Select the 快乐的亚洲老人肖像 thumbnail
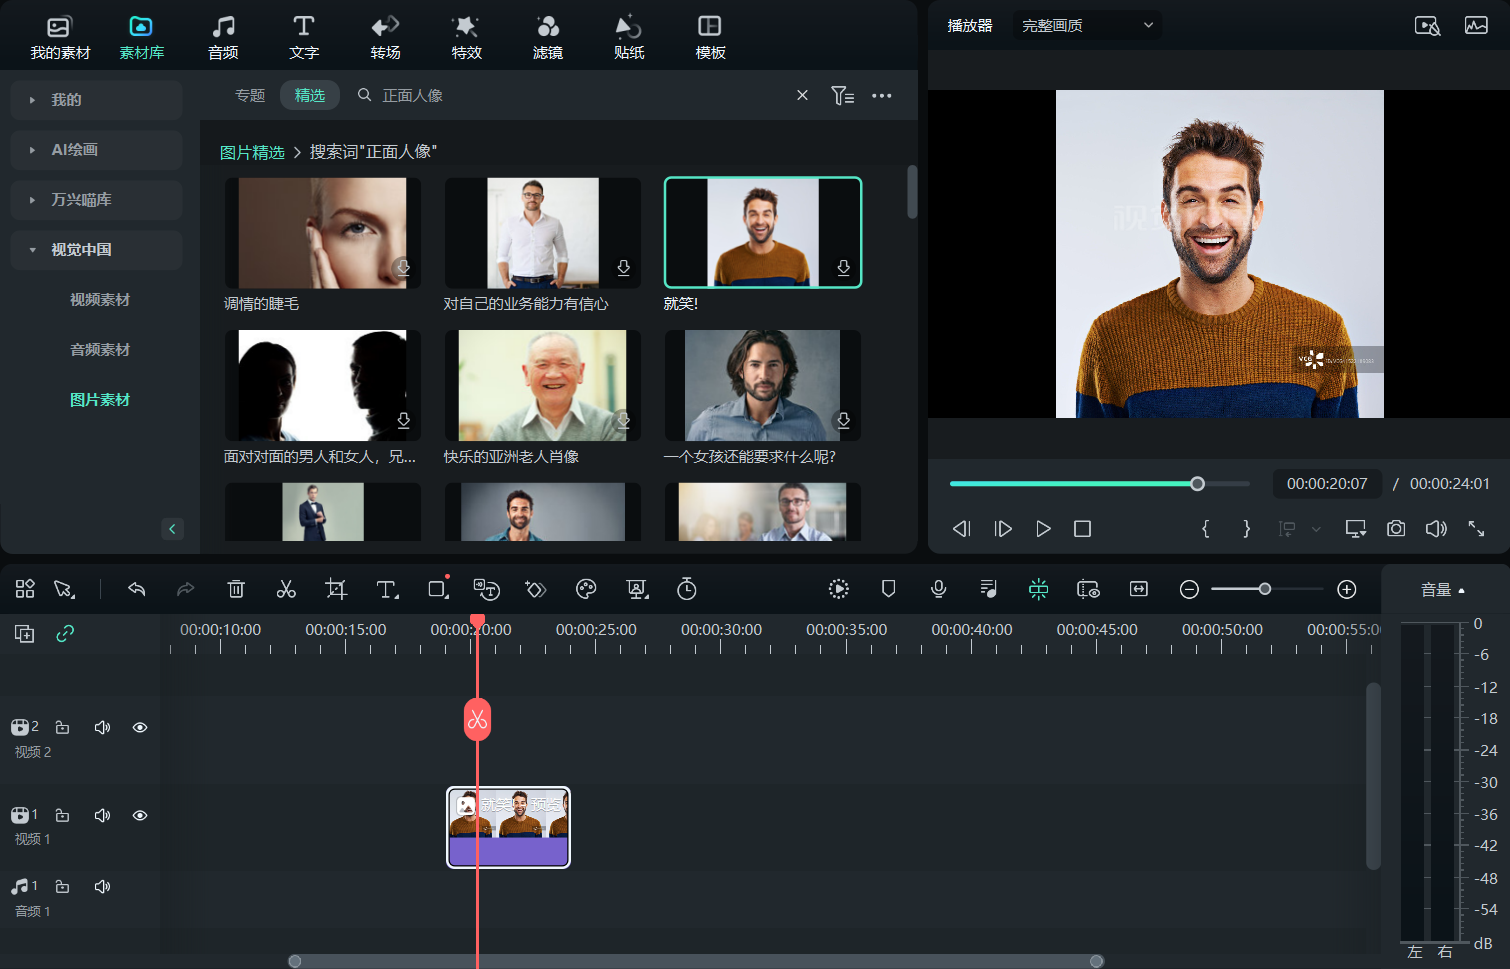1510x969 pixels. [542, 386]
